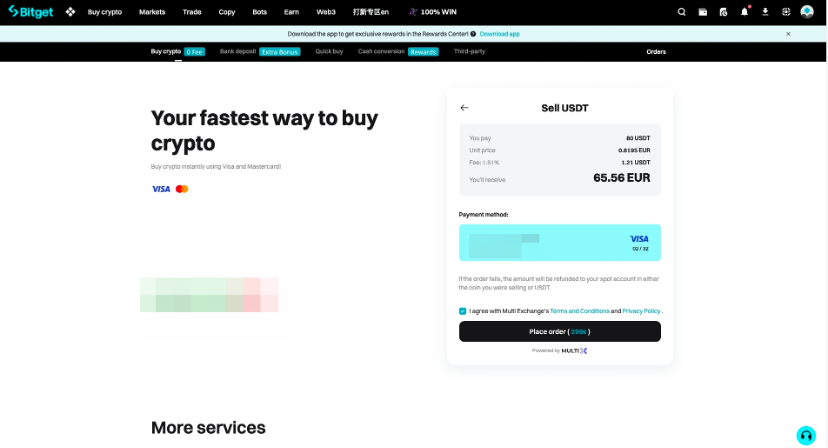Open the Buy crypto menu in the top nav
The image size is (828, 448).
pos(105,12)
